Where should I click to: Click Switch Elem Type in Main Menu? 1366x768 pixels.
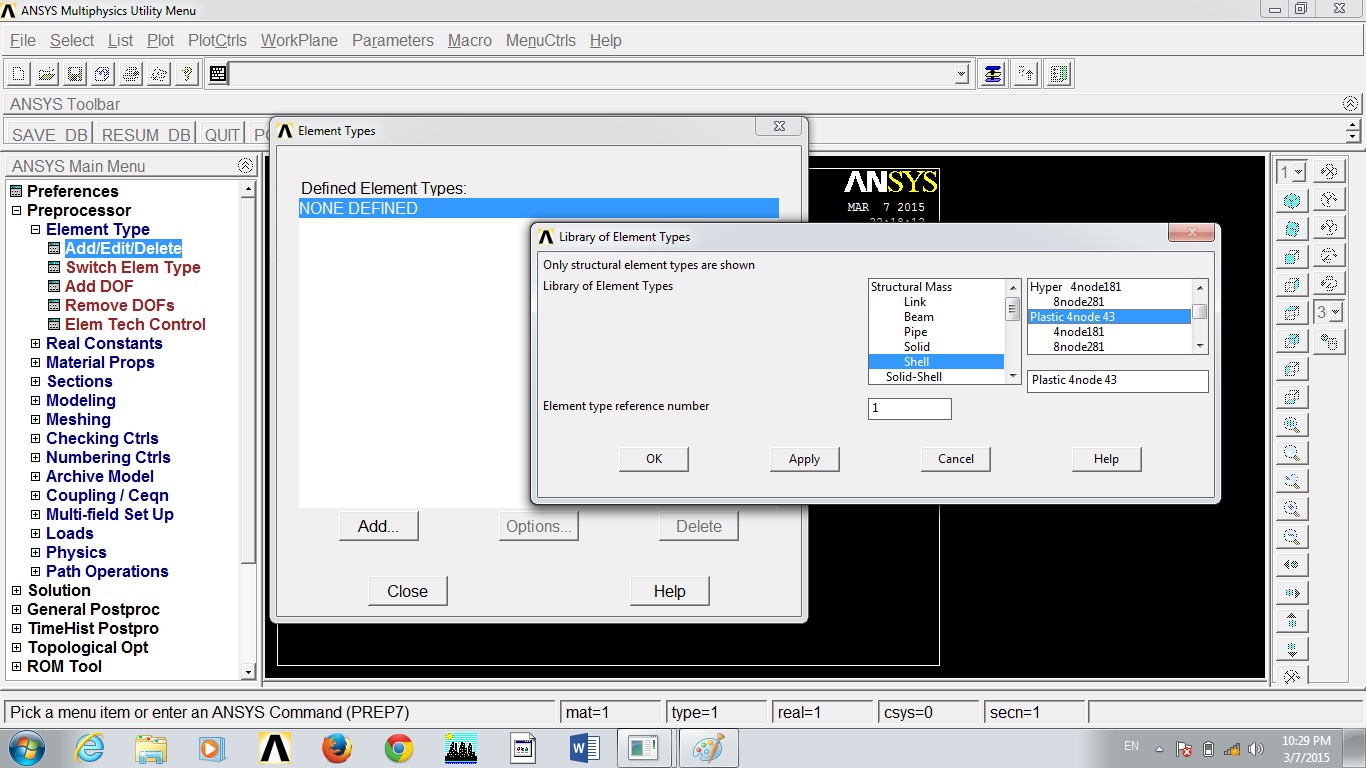click(x=133, y=267)
